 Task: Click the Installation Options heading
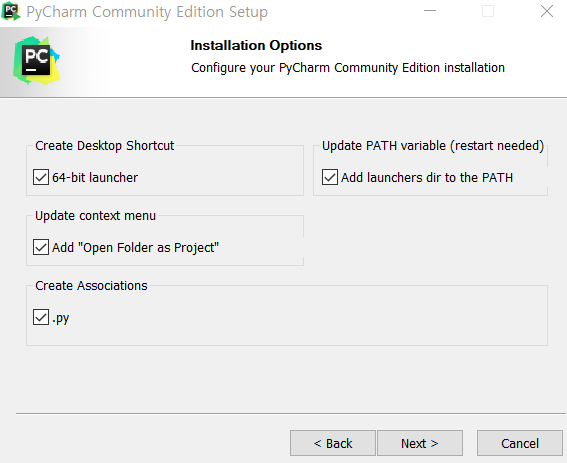(256, 46)
